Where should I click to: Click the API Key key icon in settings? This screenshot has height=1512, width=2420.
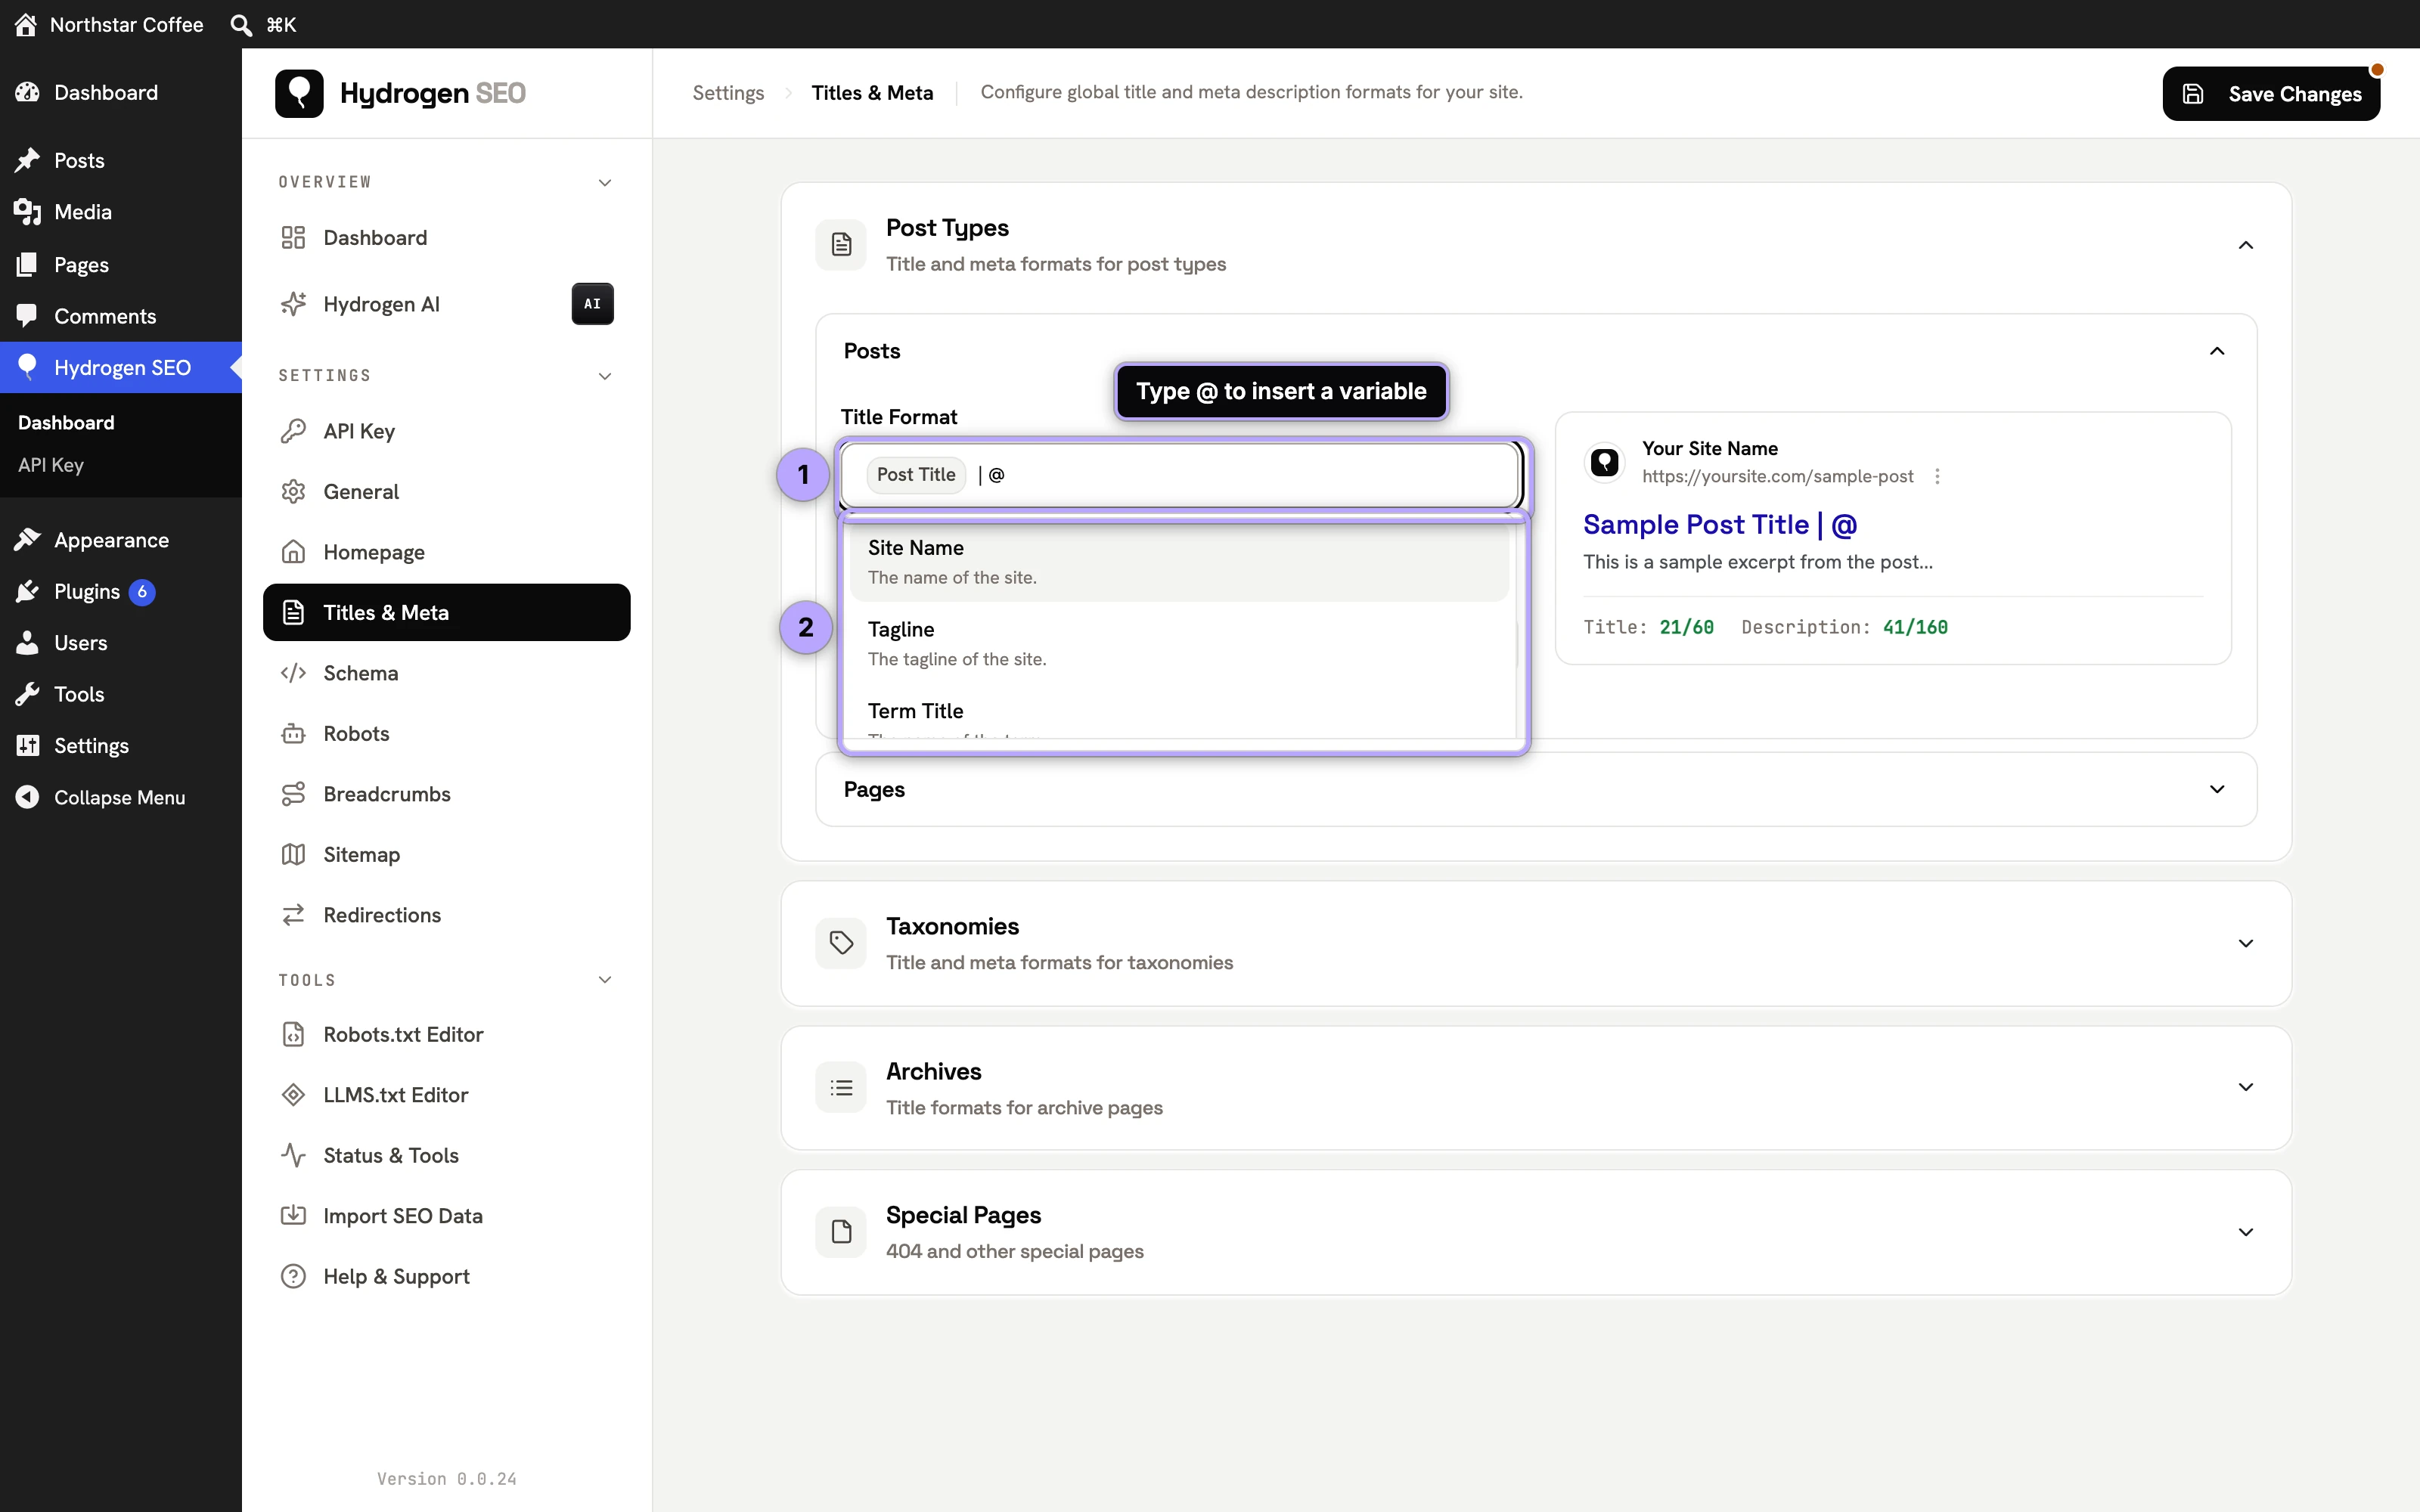tap(293, 431)
